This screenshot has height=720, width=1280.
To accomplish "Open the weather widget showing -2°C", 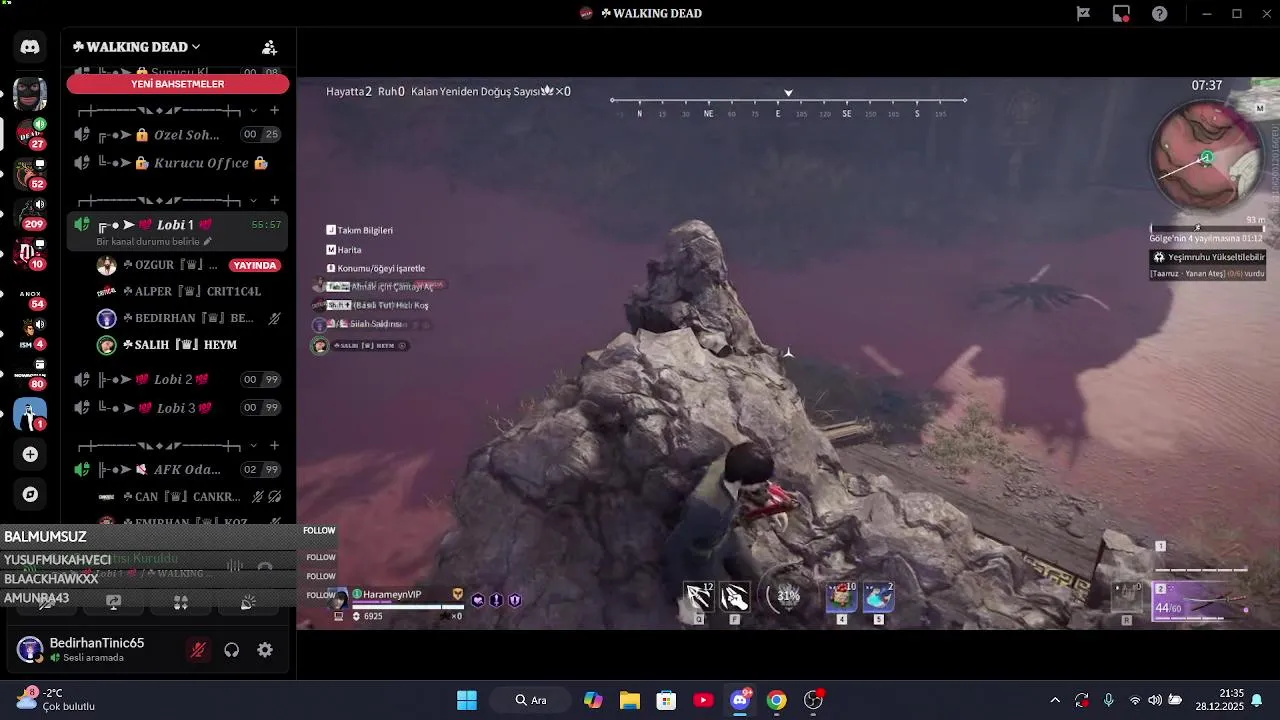I will click(x=58, y=699).
